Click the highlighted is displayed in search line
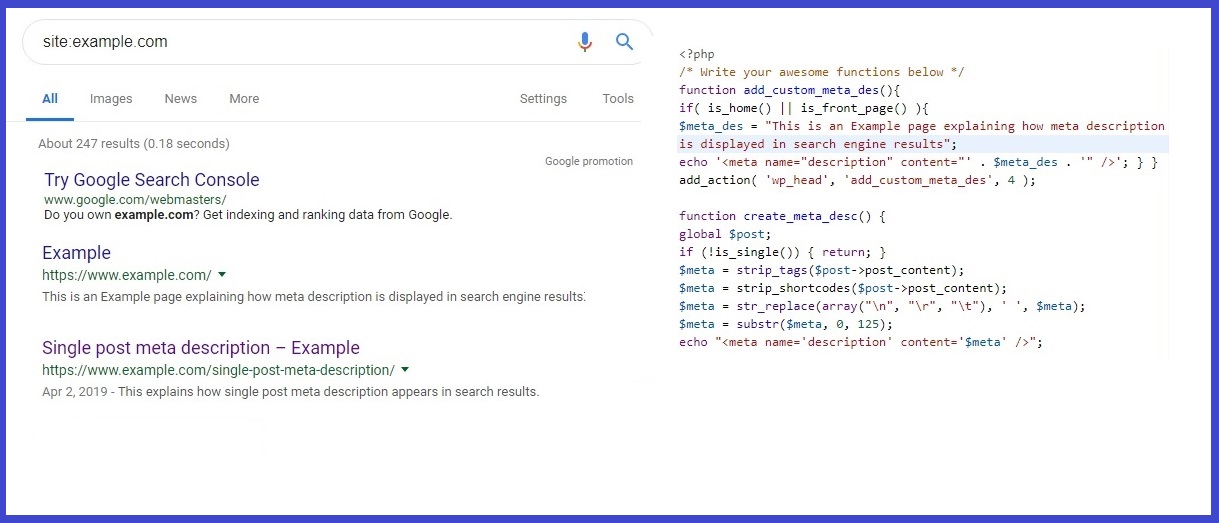 pyautogui.click(x=818, y=144)
